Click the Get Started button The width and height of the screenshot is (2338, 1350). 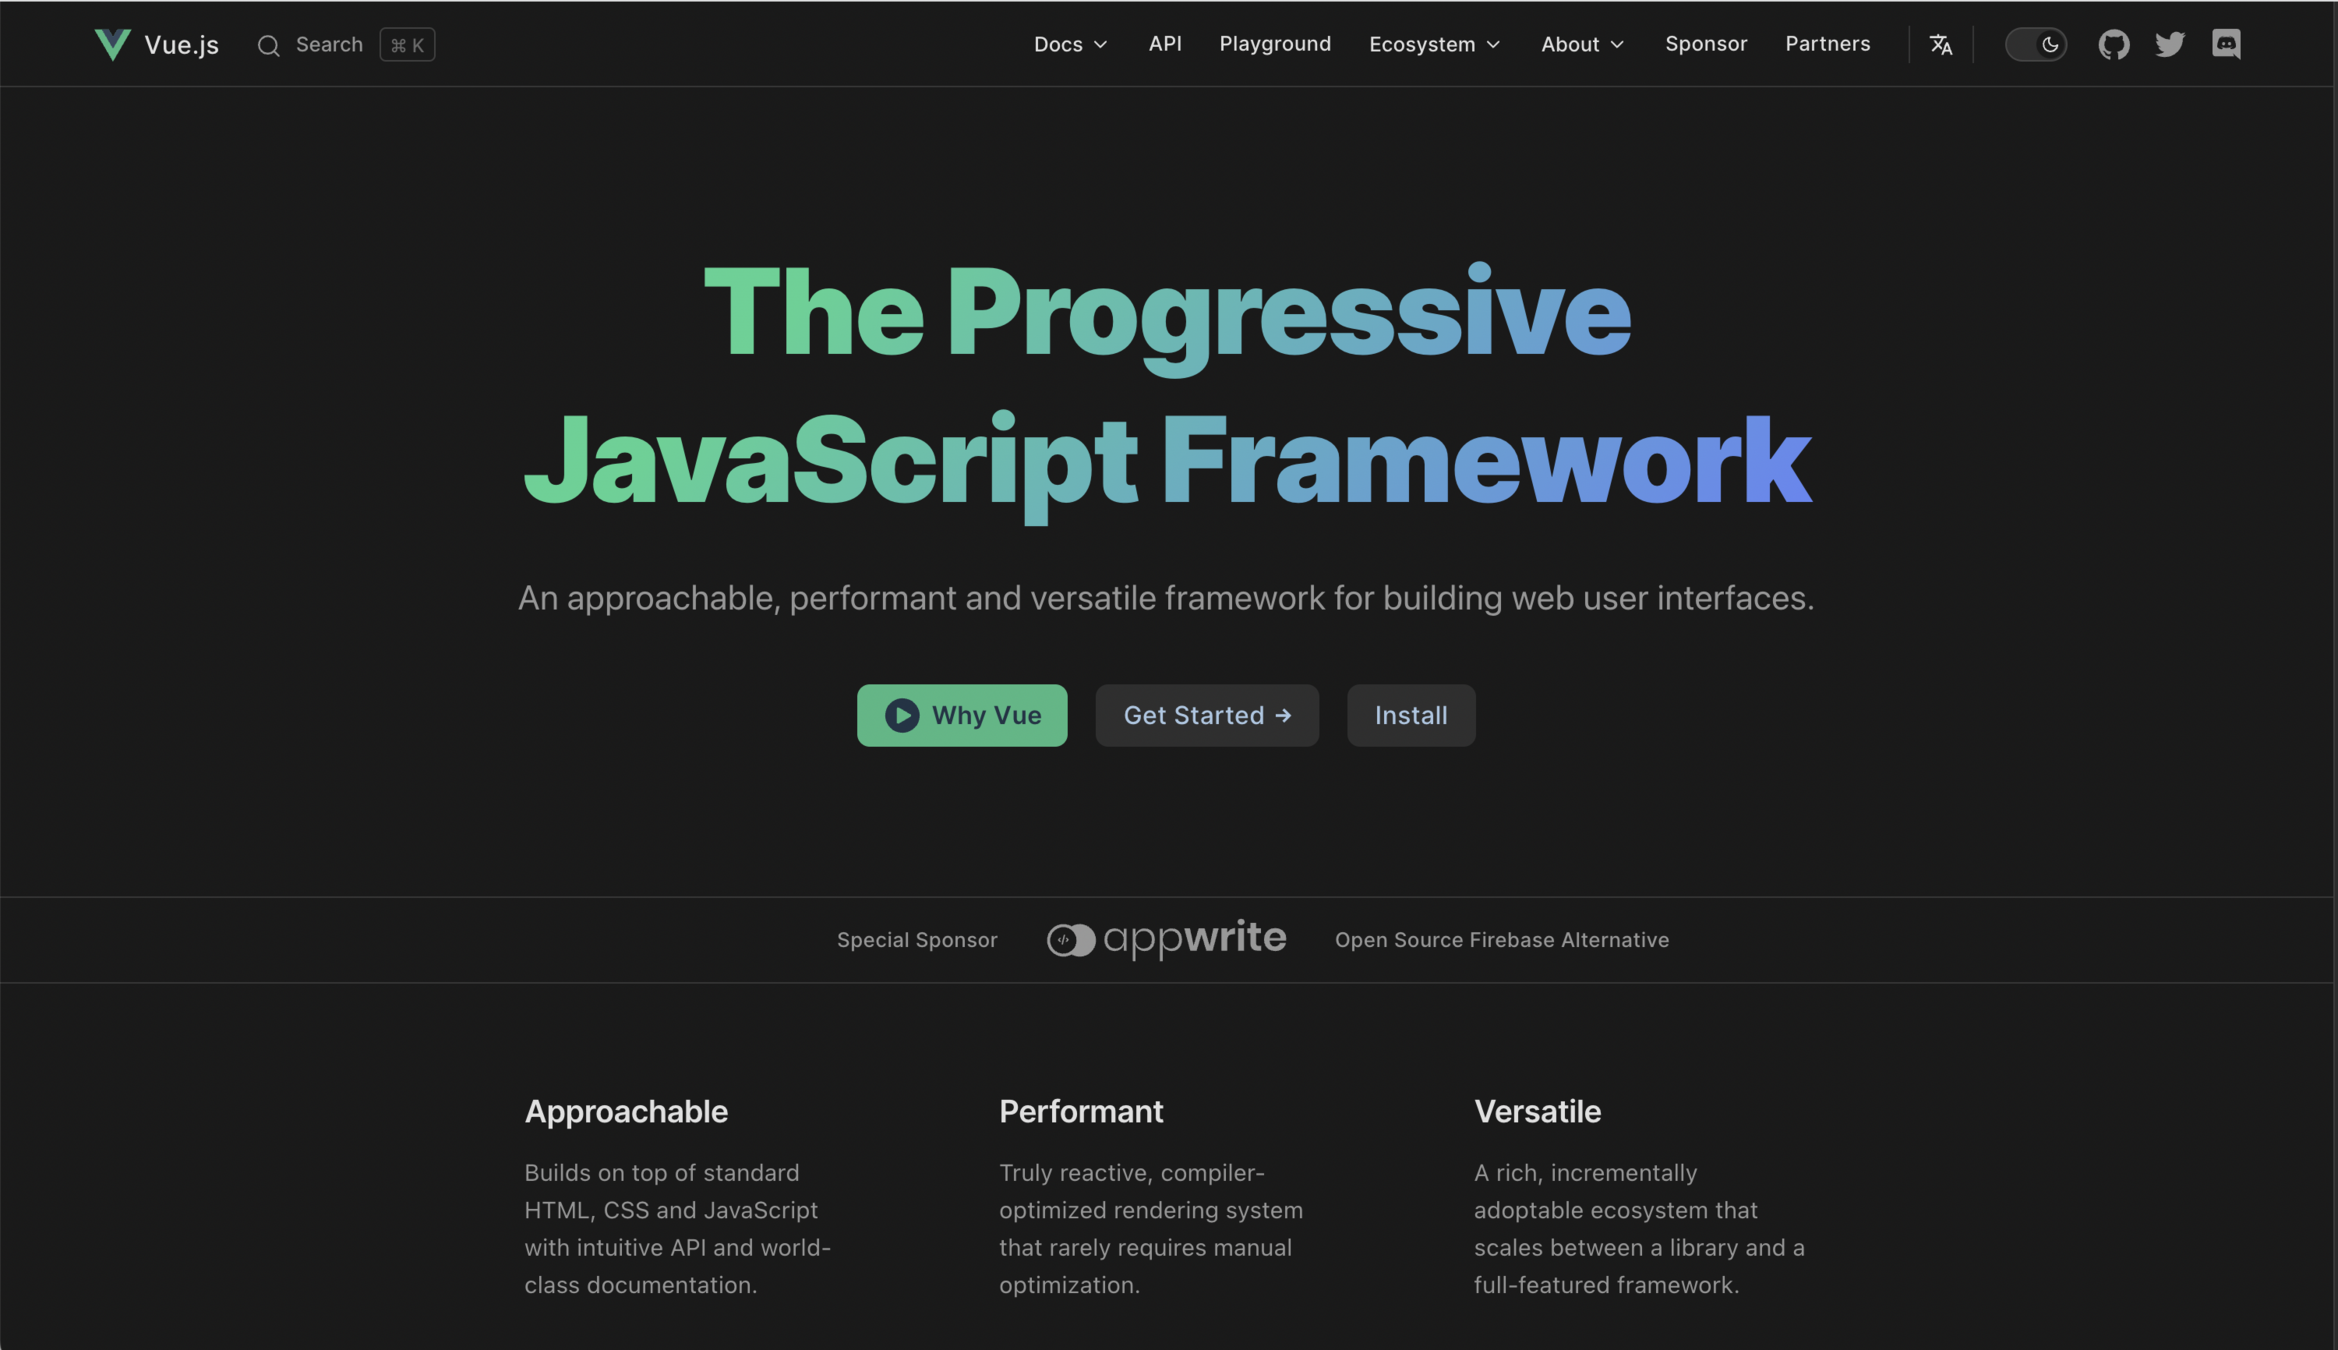(1206, 715)
